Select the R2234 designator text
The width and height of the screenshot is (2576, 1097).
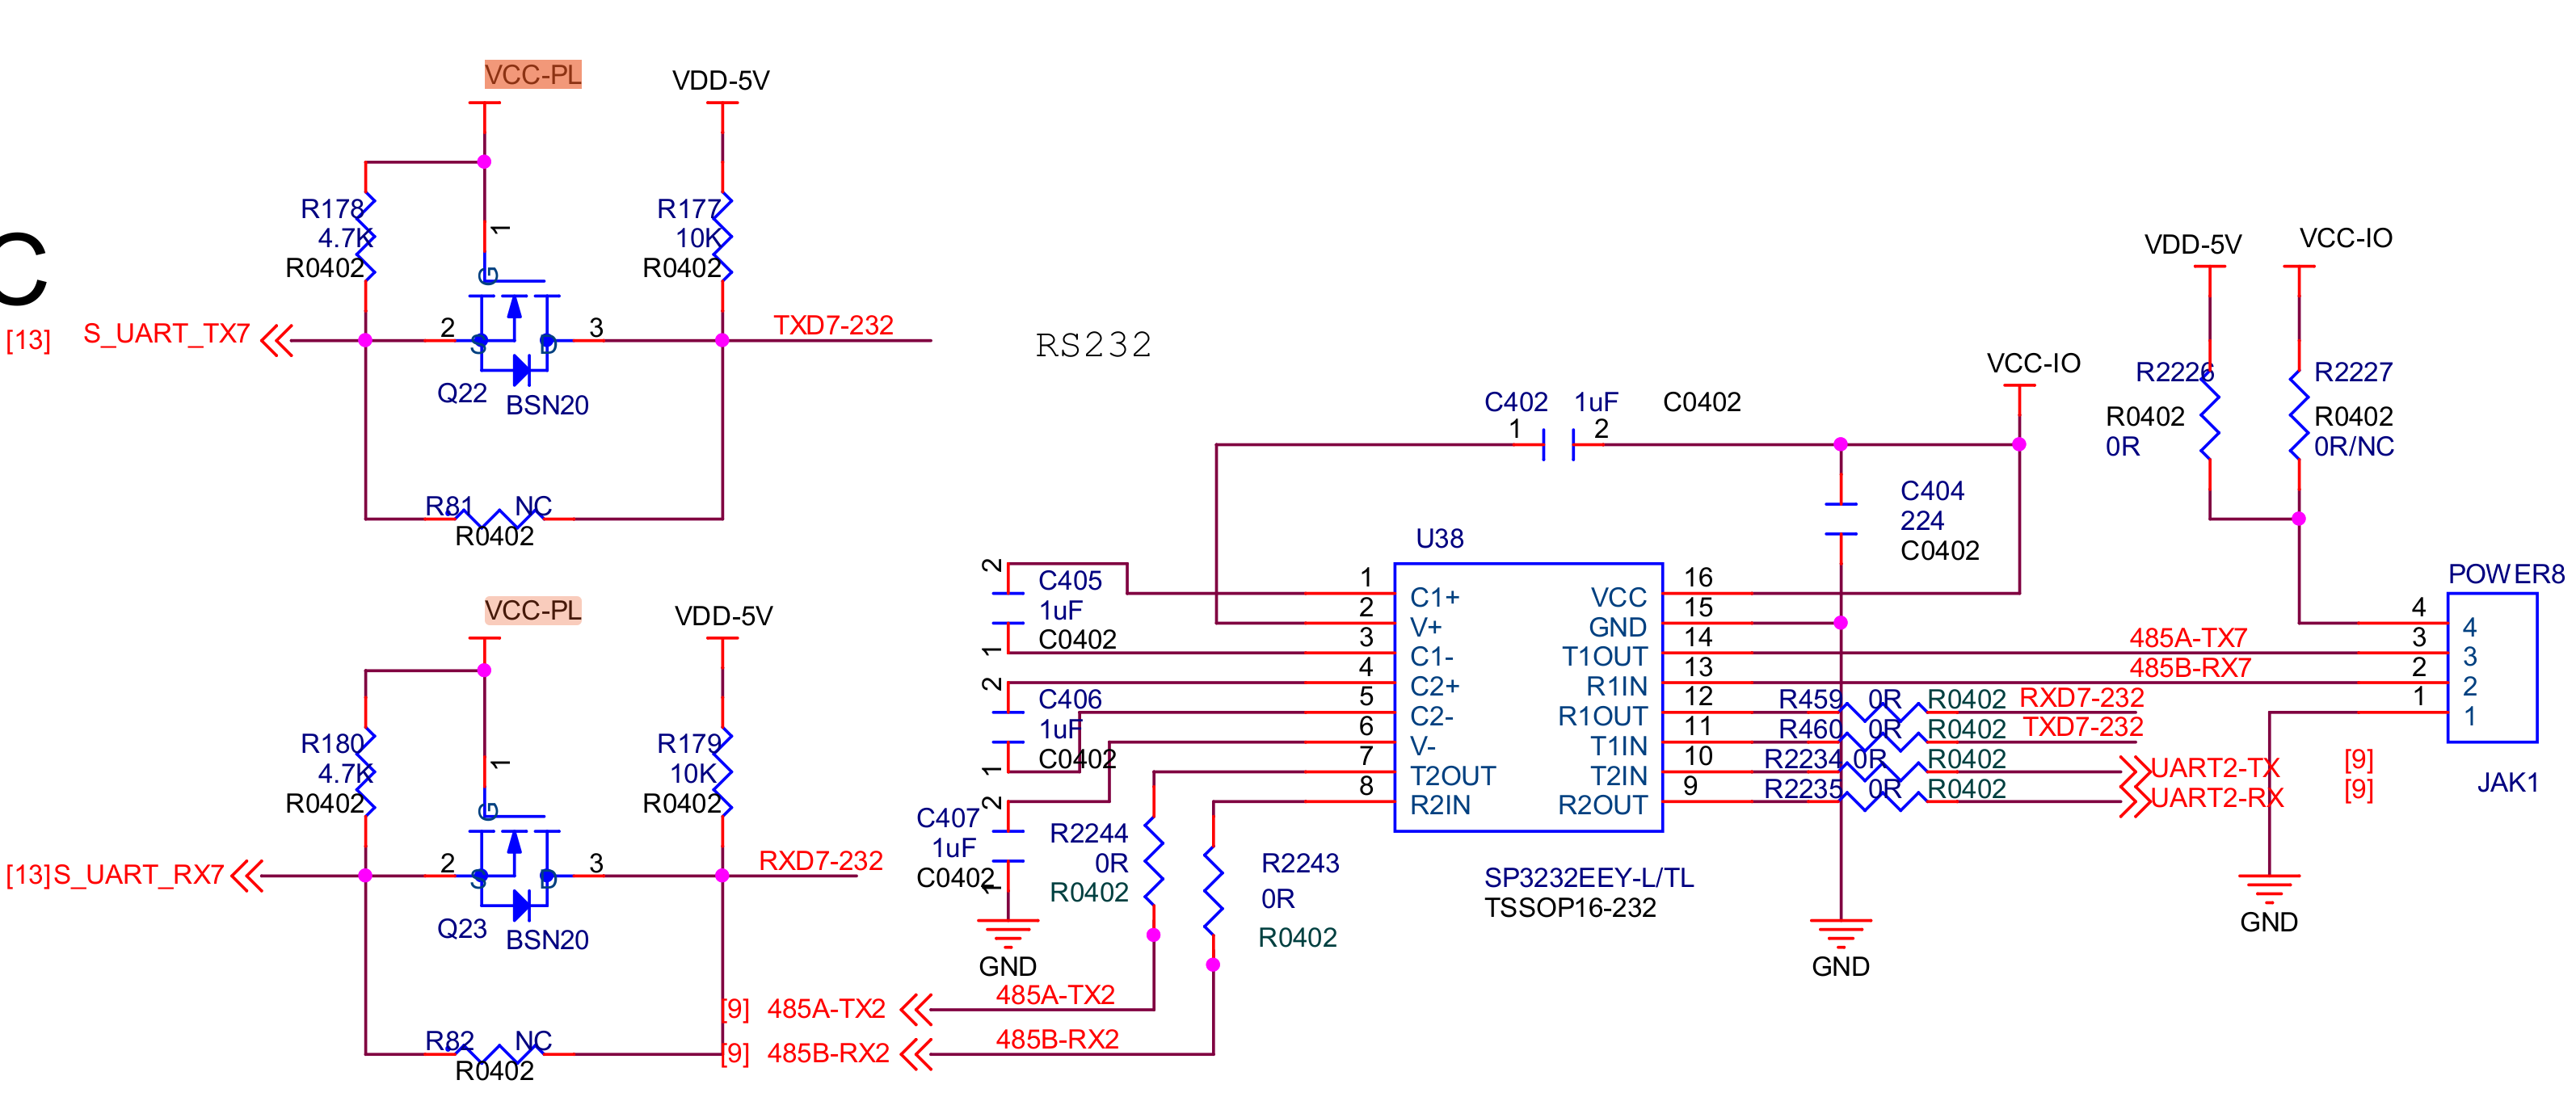click(x=1803, y=759)
